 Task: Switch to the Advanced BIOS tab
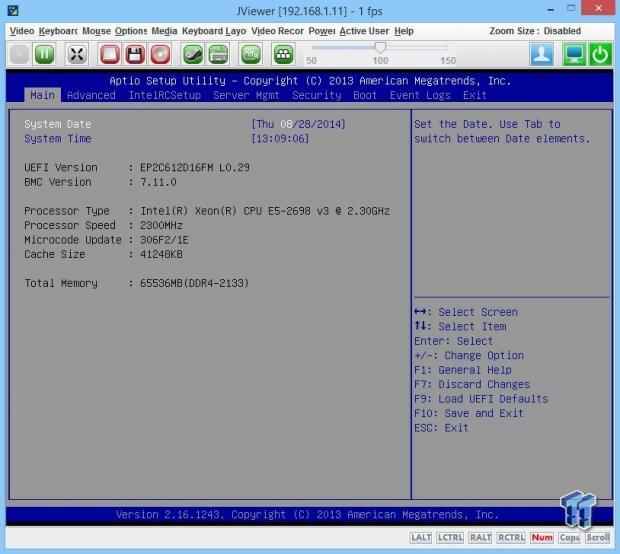point(91,95)
